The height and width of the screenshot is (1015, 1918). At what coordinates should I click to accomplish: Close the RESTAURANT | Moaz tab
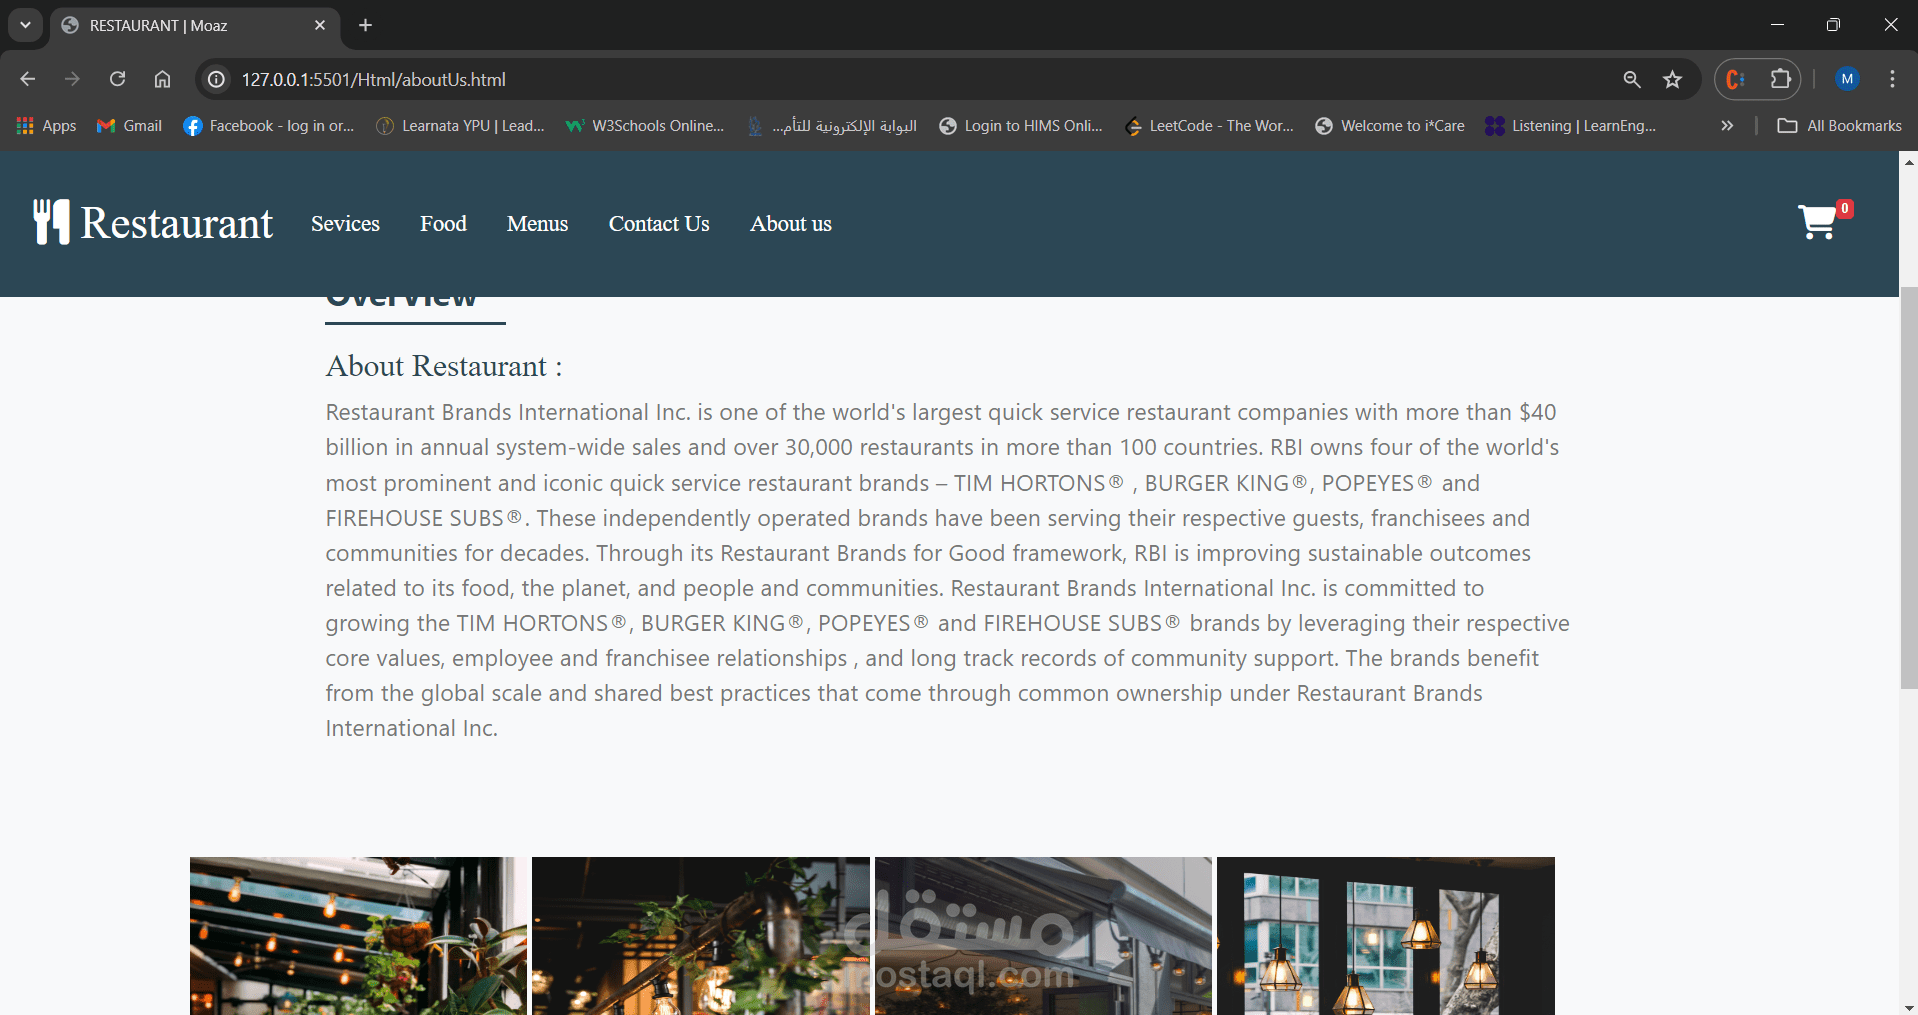(320, 25)
